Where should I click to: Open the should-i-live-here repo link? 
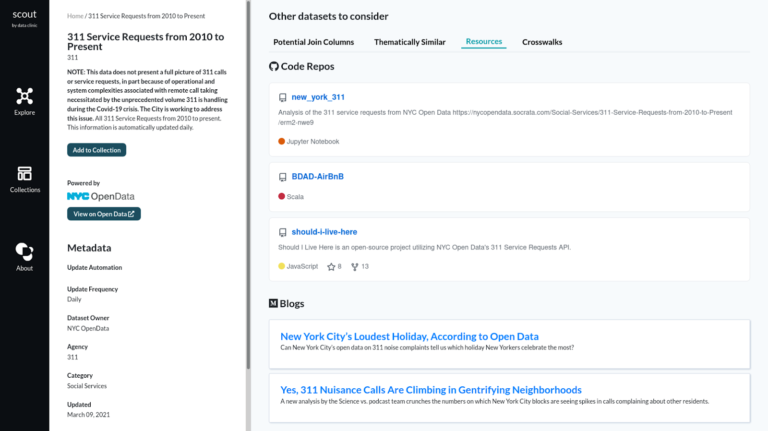point(324,232)
